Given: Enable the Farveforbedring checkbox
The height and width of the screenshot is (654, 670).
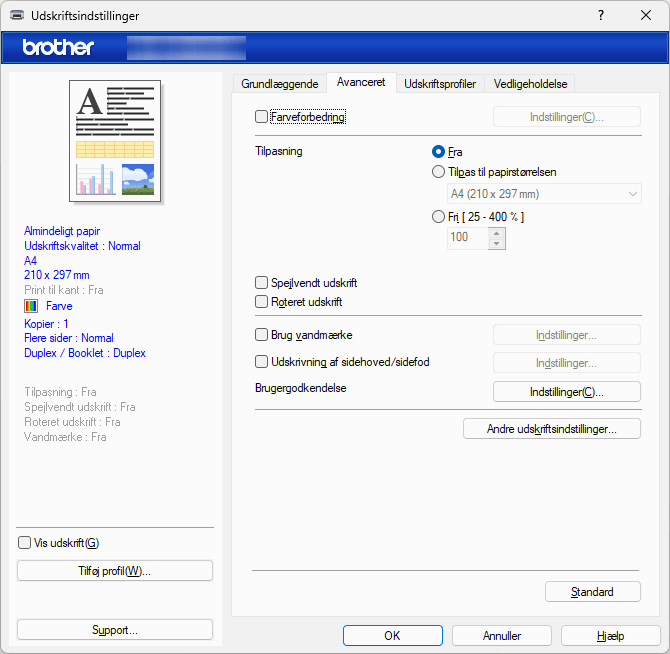Looking at the screenshot, I should click(262, 117).
